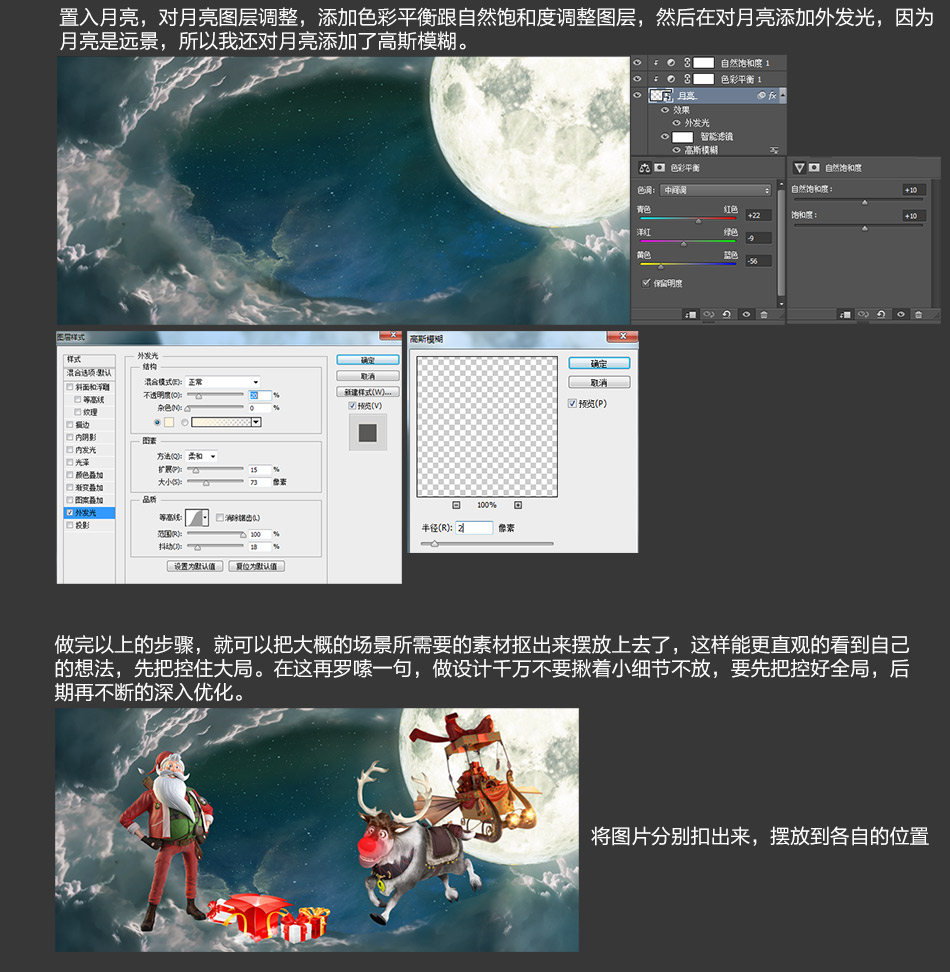Click the 色彩平衡 1 adjustment layer icon
This screenshot has width=950, height=972.
tap(671, 79)
